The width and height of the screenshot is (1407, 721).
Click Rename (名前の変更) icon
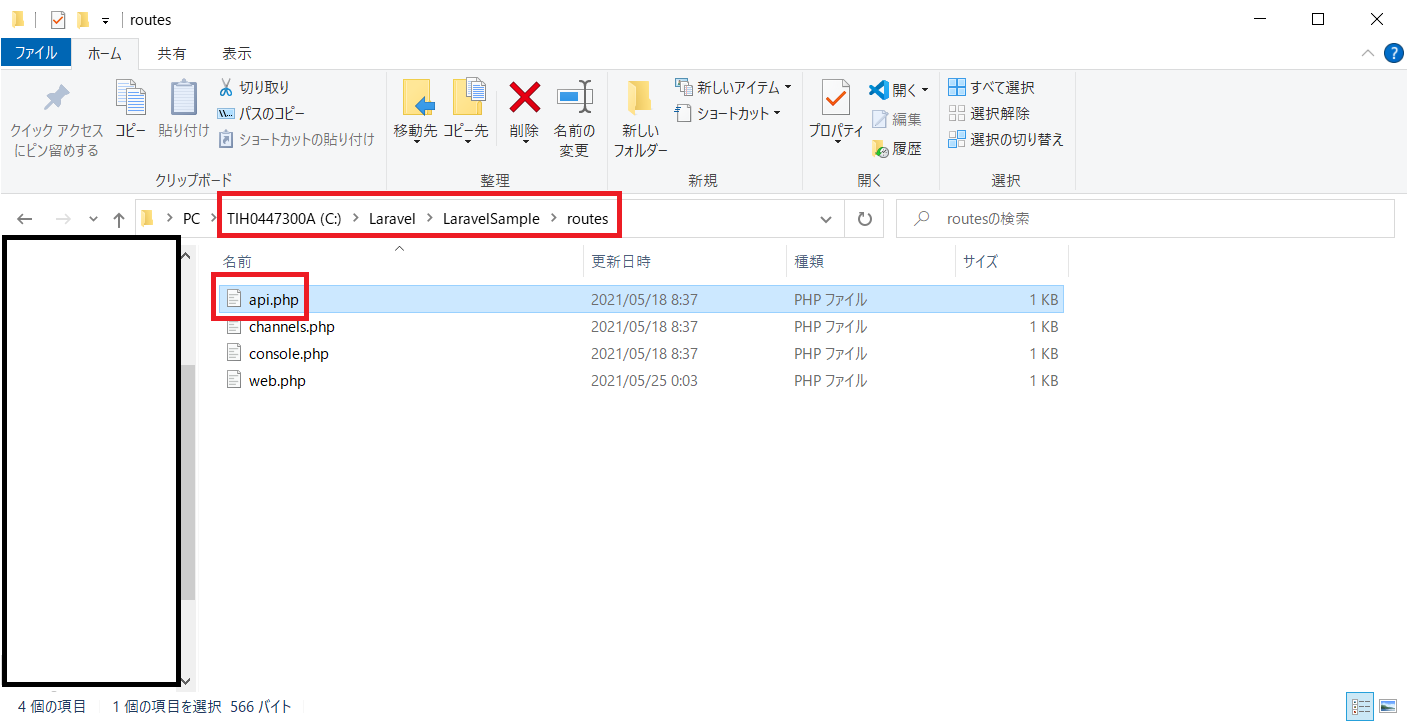[574, 98]
